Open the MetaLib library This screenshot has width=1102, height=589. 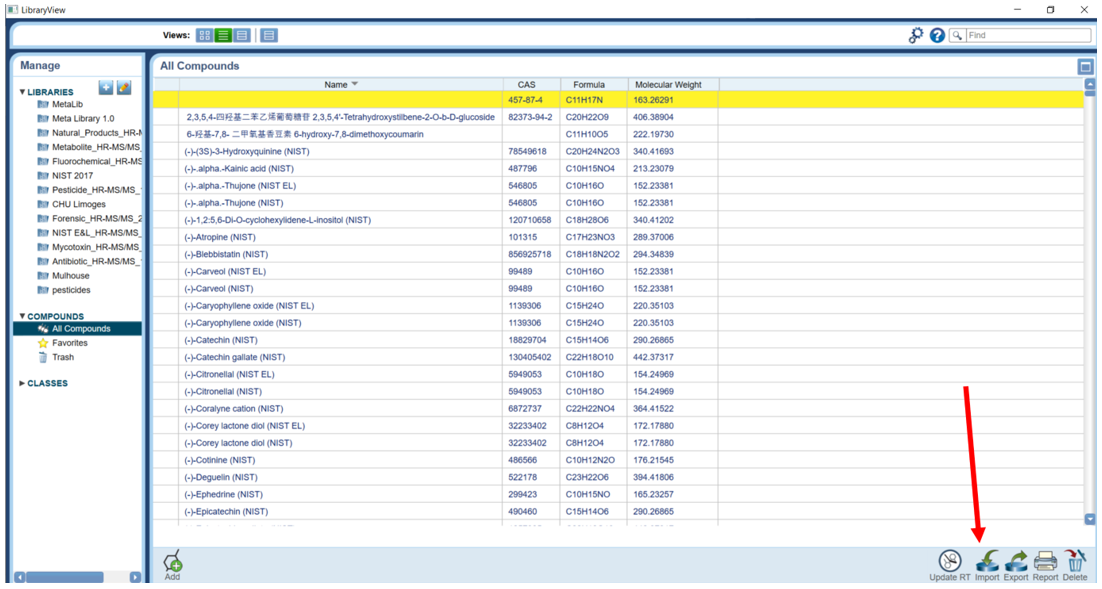point(67,104)
